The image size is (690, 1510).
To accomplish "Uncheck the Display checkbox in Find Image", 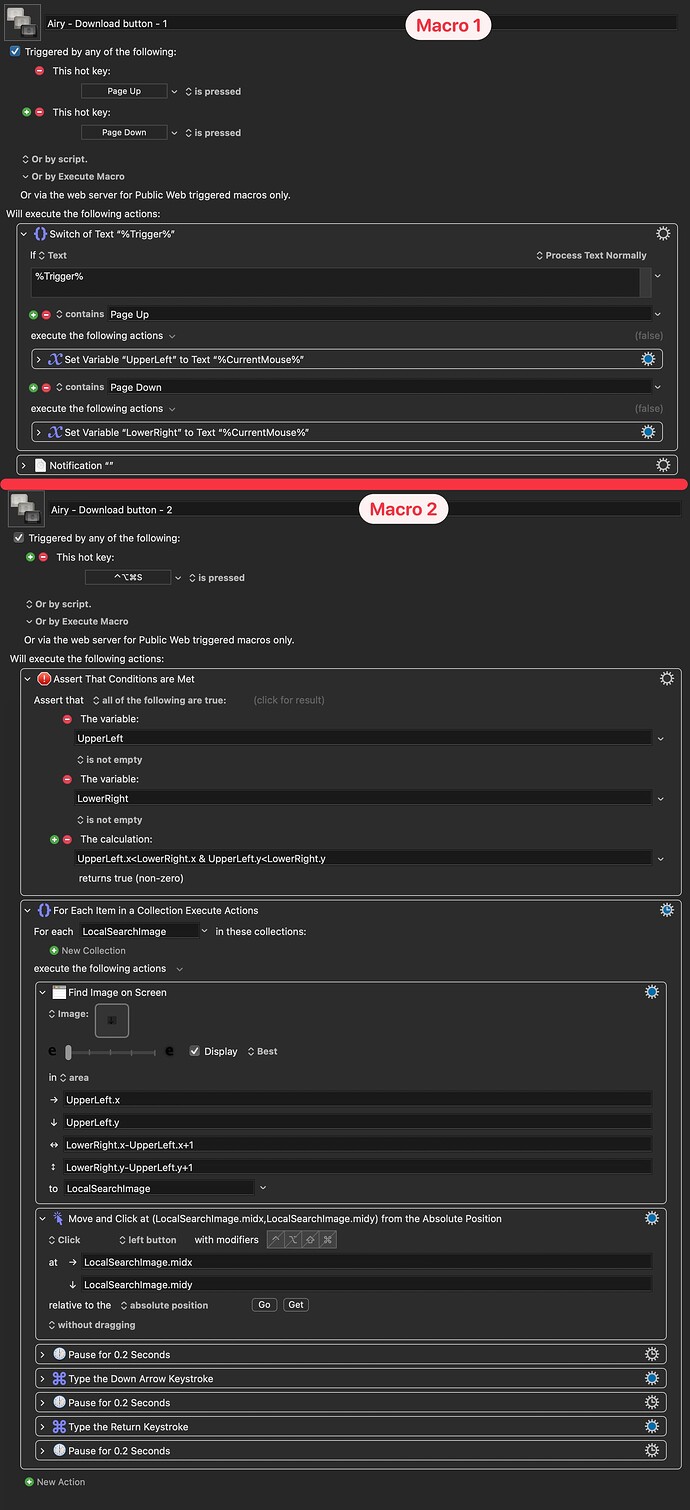I will click(x=195, y=1051).
